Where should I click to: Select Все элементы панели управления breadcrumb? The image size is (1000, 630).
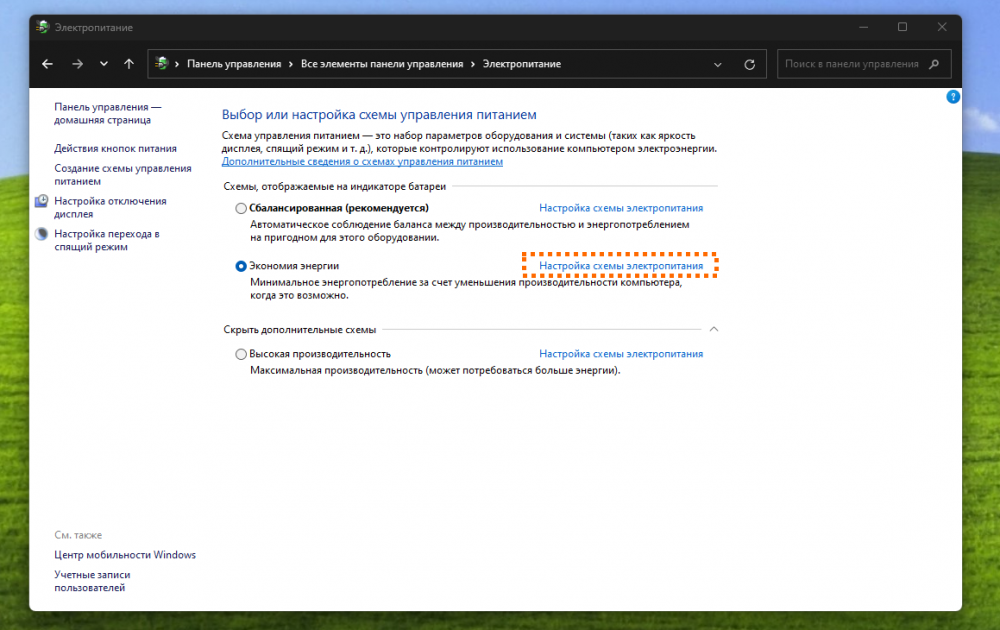pyautogui.click(x=382, y=64)
